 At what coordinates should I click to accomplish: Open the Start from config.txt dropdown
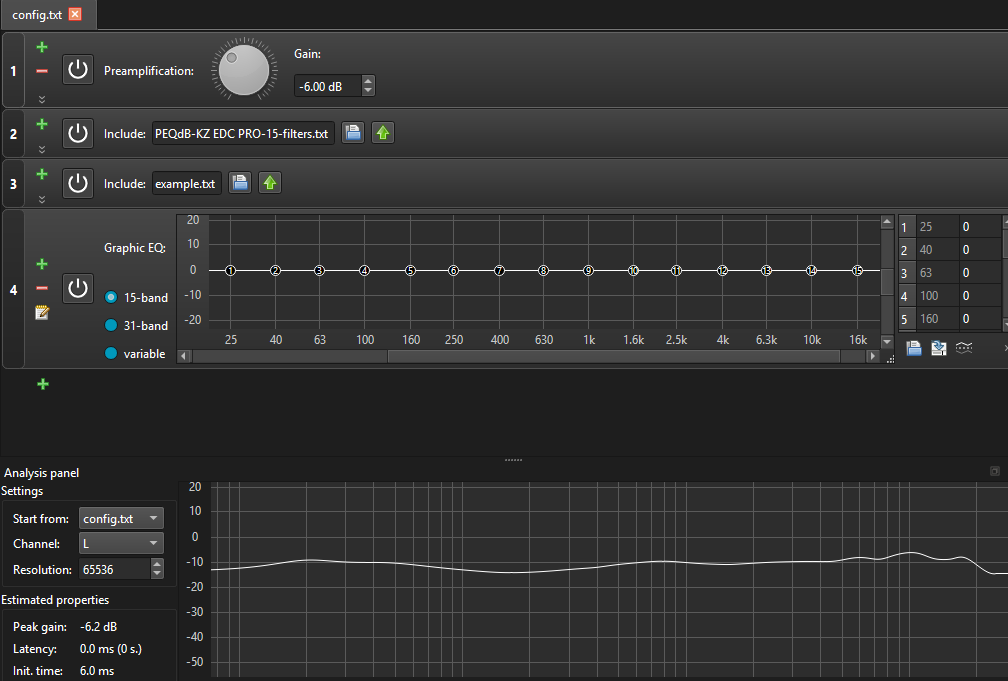(x=121, y=518)
